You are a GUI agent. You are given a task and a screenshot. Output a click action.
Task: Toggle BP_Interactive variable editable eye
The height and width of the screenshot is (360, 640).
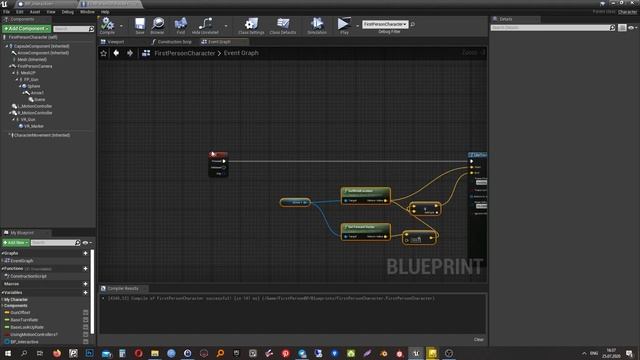[86, 342]
